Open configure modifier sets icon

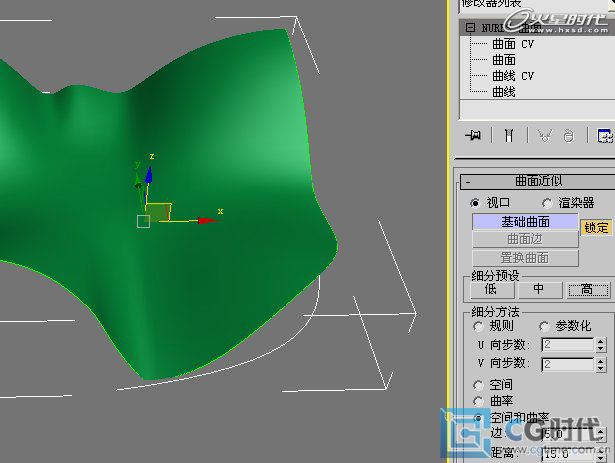(x=604, y=136)
